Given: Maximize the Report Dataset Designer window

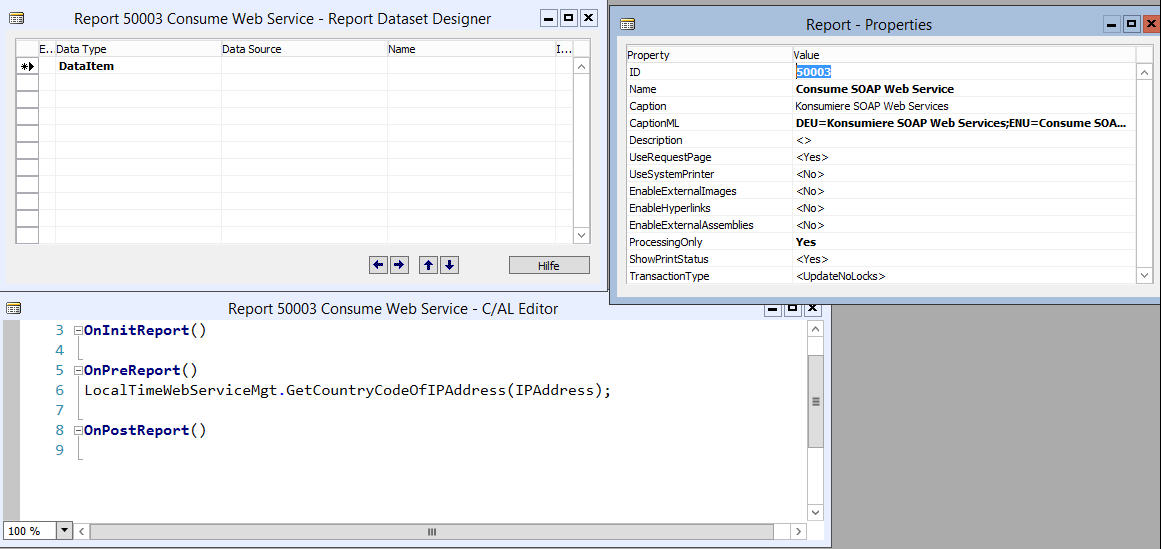Looking at the screenshot, I should click(x=569, y=18).
